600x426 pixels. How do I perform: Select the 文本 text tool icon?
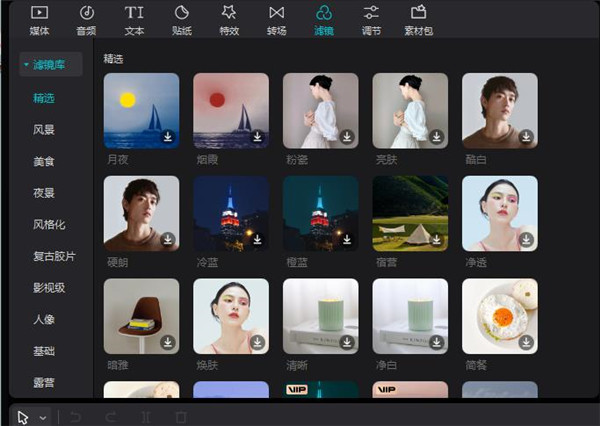click(x=134, y=13)
